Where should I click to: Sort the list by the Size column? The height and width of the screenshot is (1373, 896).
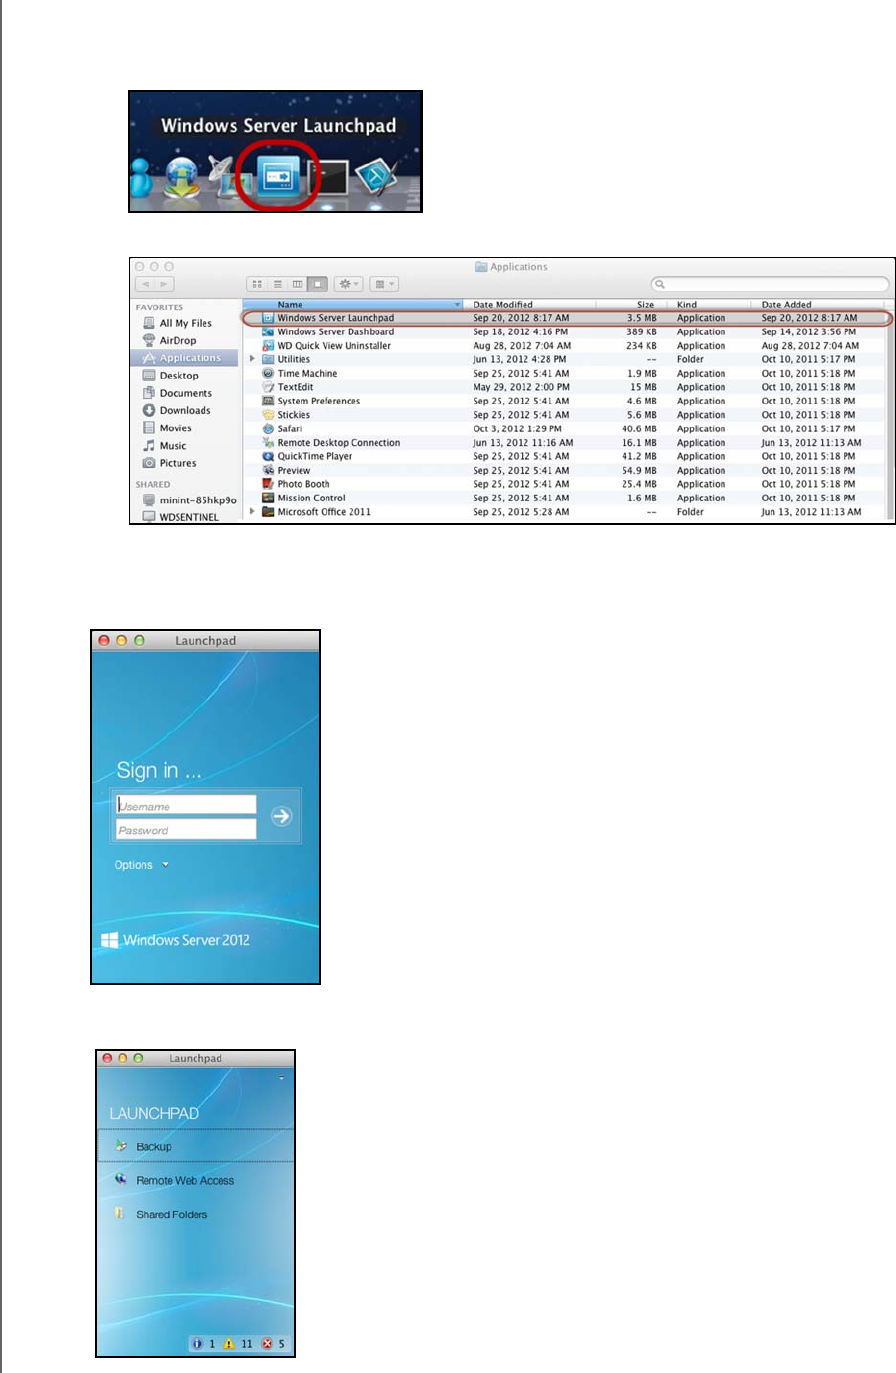point(633,304)
